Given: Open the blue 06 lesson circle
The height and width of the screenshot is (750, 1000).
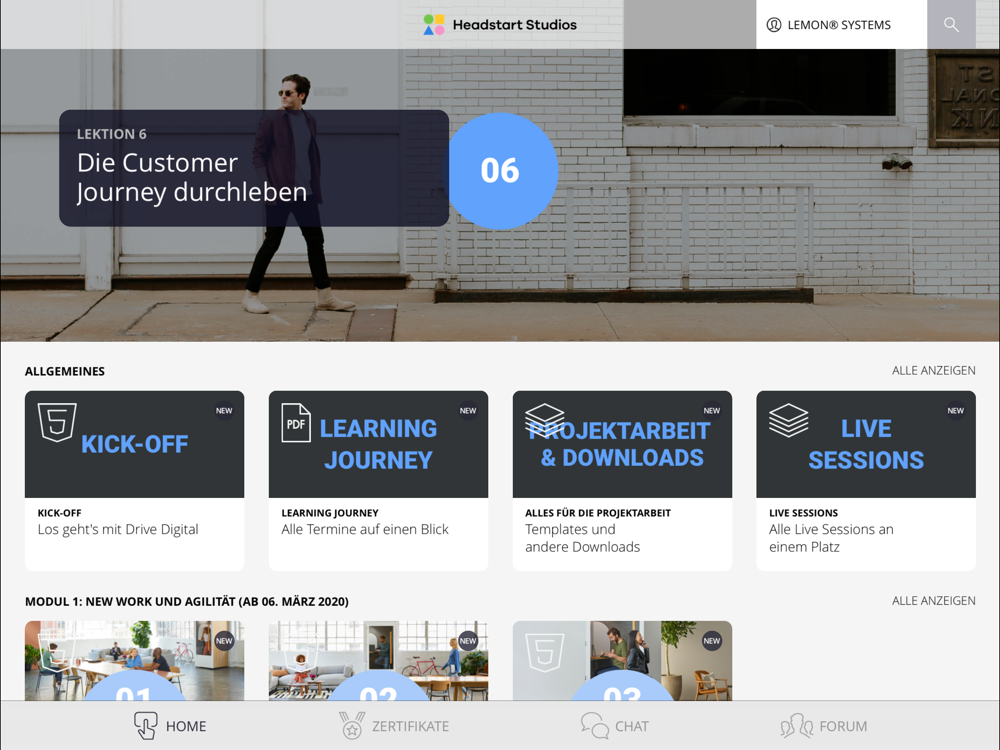Looking at the screenshot, I should (501, 171).
